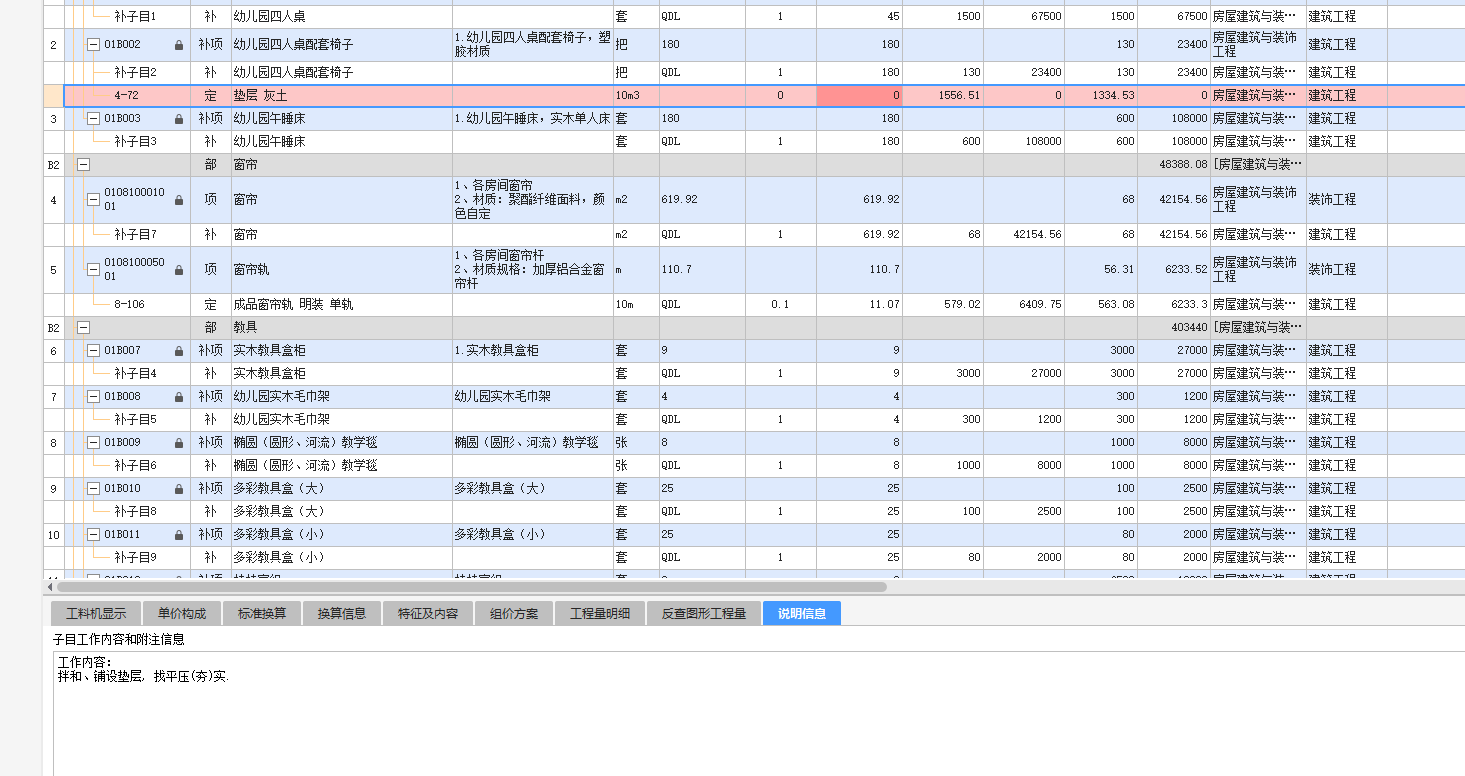Click the 0.1 content factor cell
The height and width of the screenshot is (776, 1465).
click(781, 305)
